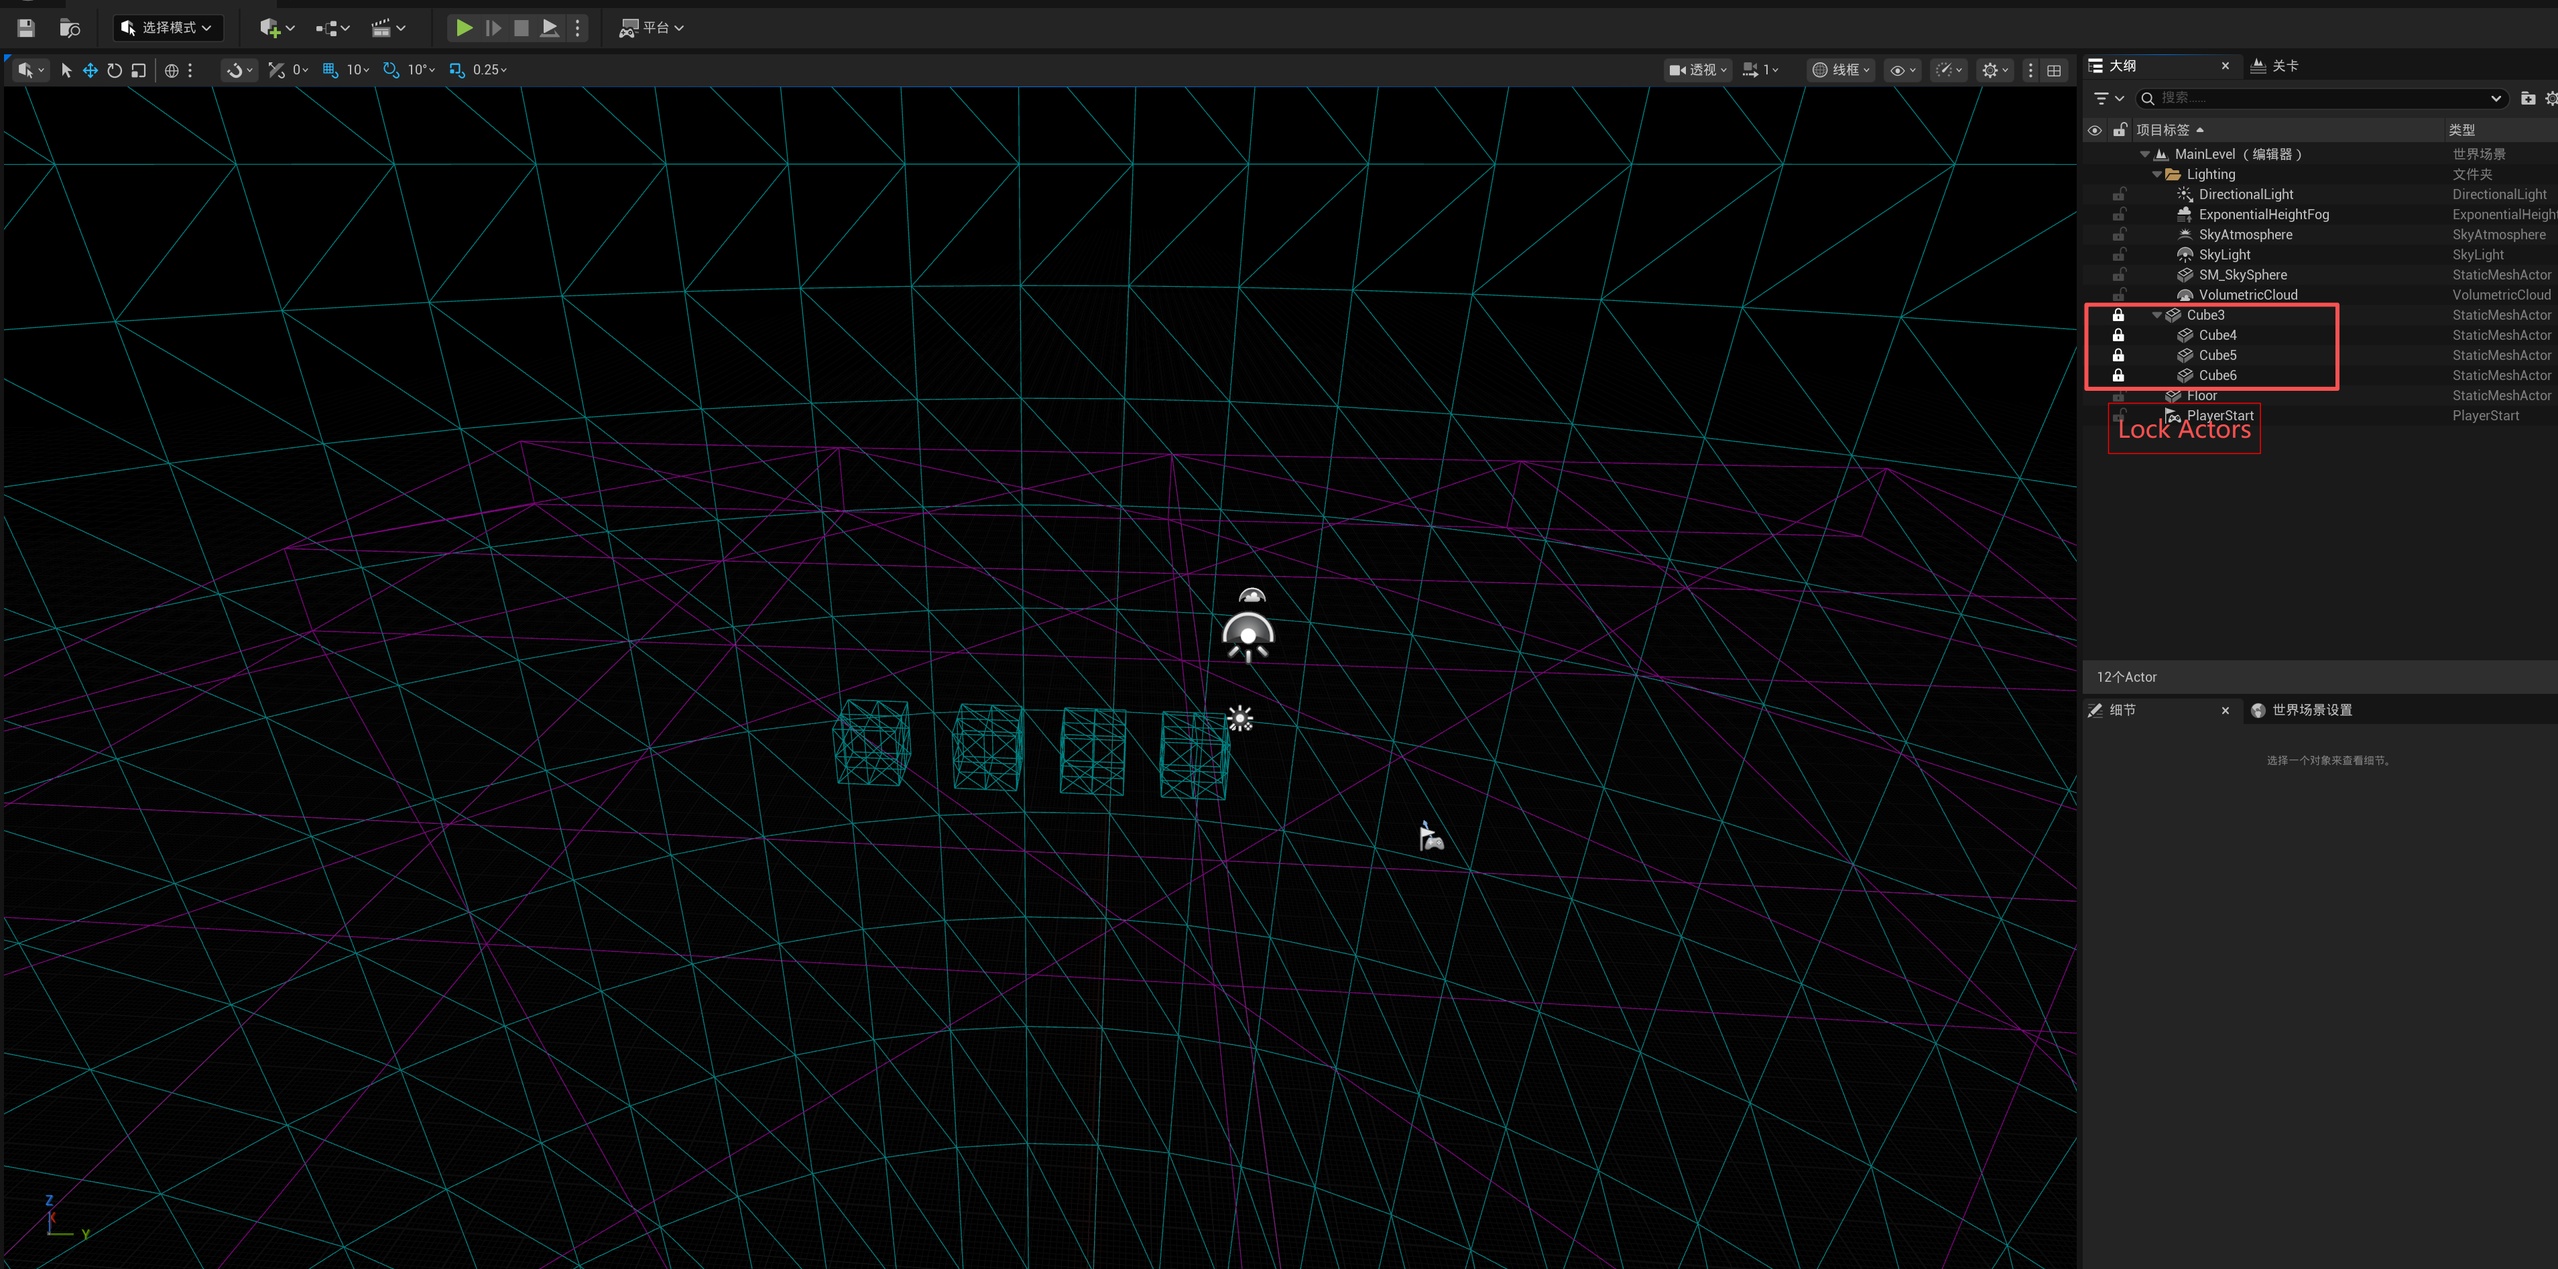Open the content browse icon next to save
Viewport: 2558px width, 1269px height.
coord(70,28)
